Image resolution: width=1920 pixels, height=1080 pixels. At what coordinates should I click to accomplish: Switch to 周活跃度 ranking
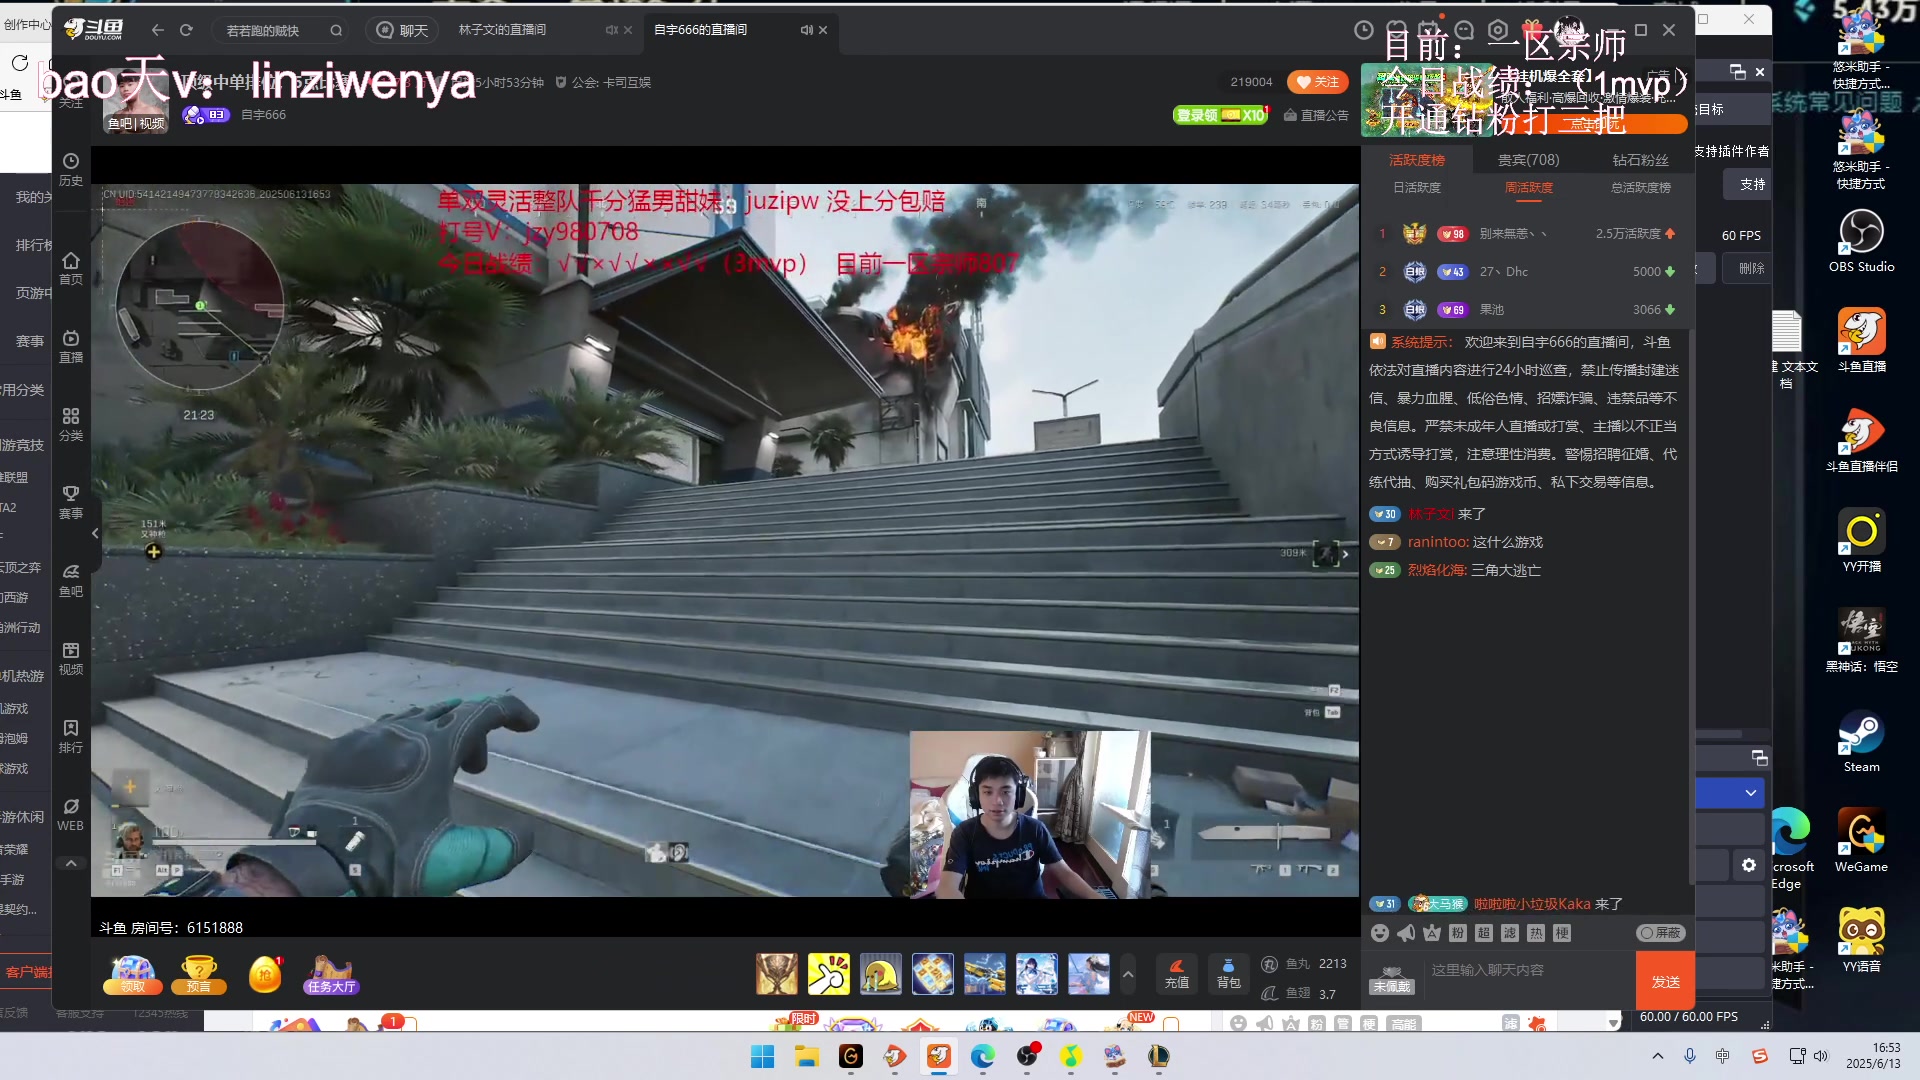pos(1528,188)
